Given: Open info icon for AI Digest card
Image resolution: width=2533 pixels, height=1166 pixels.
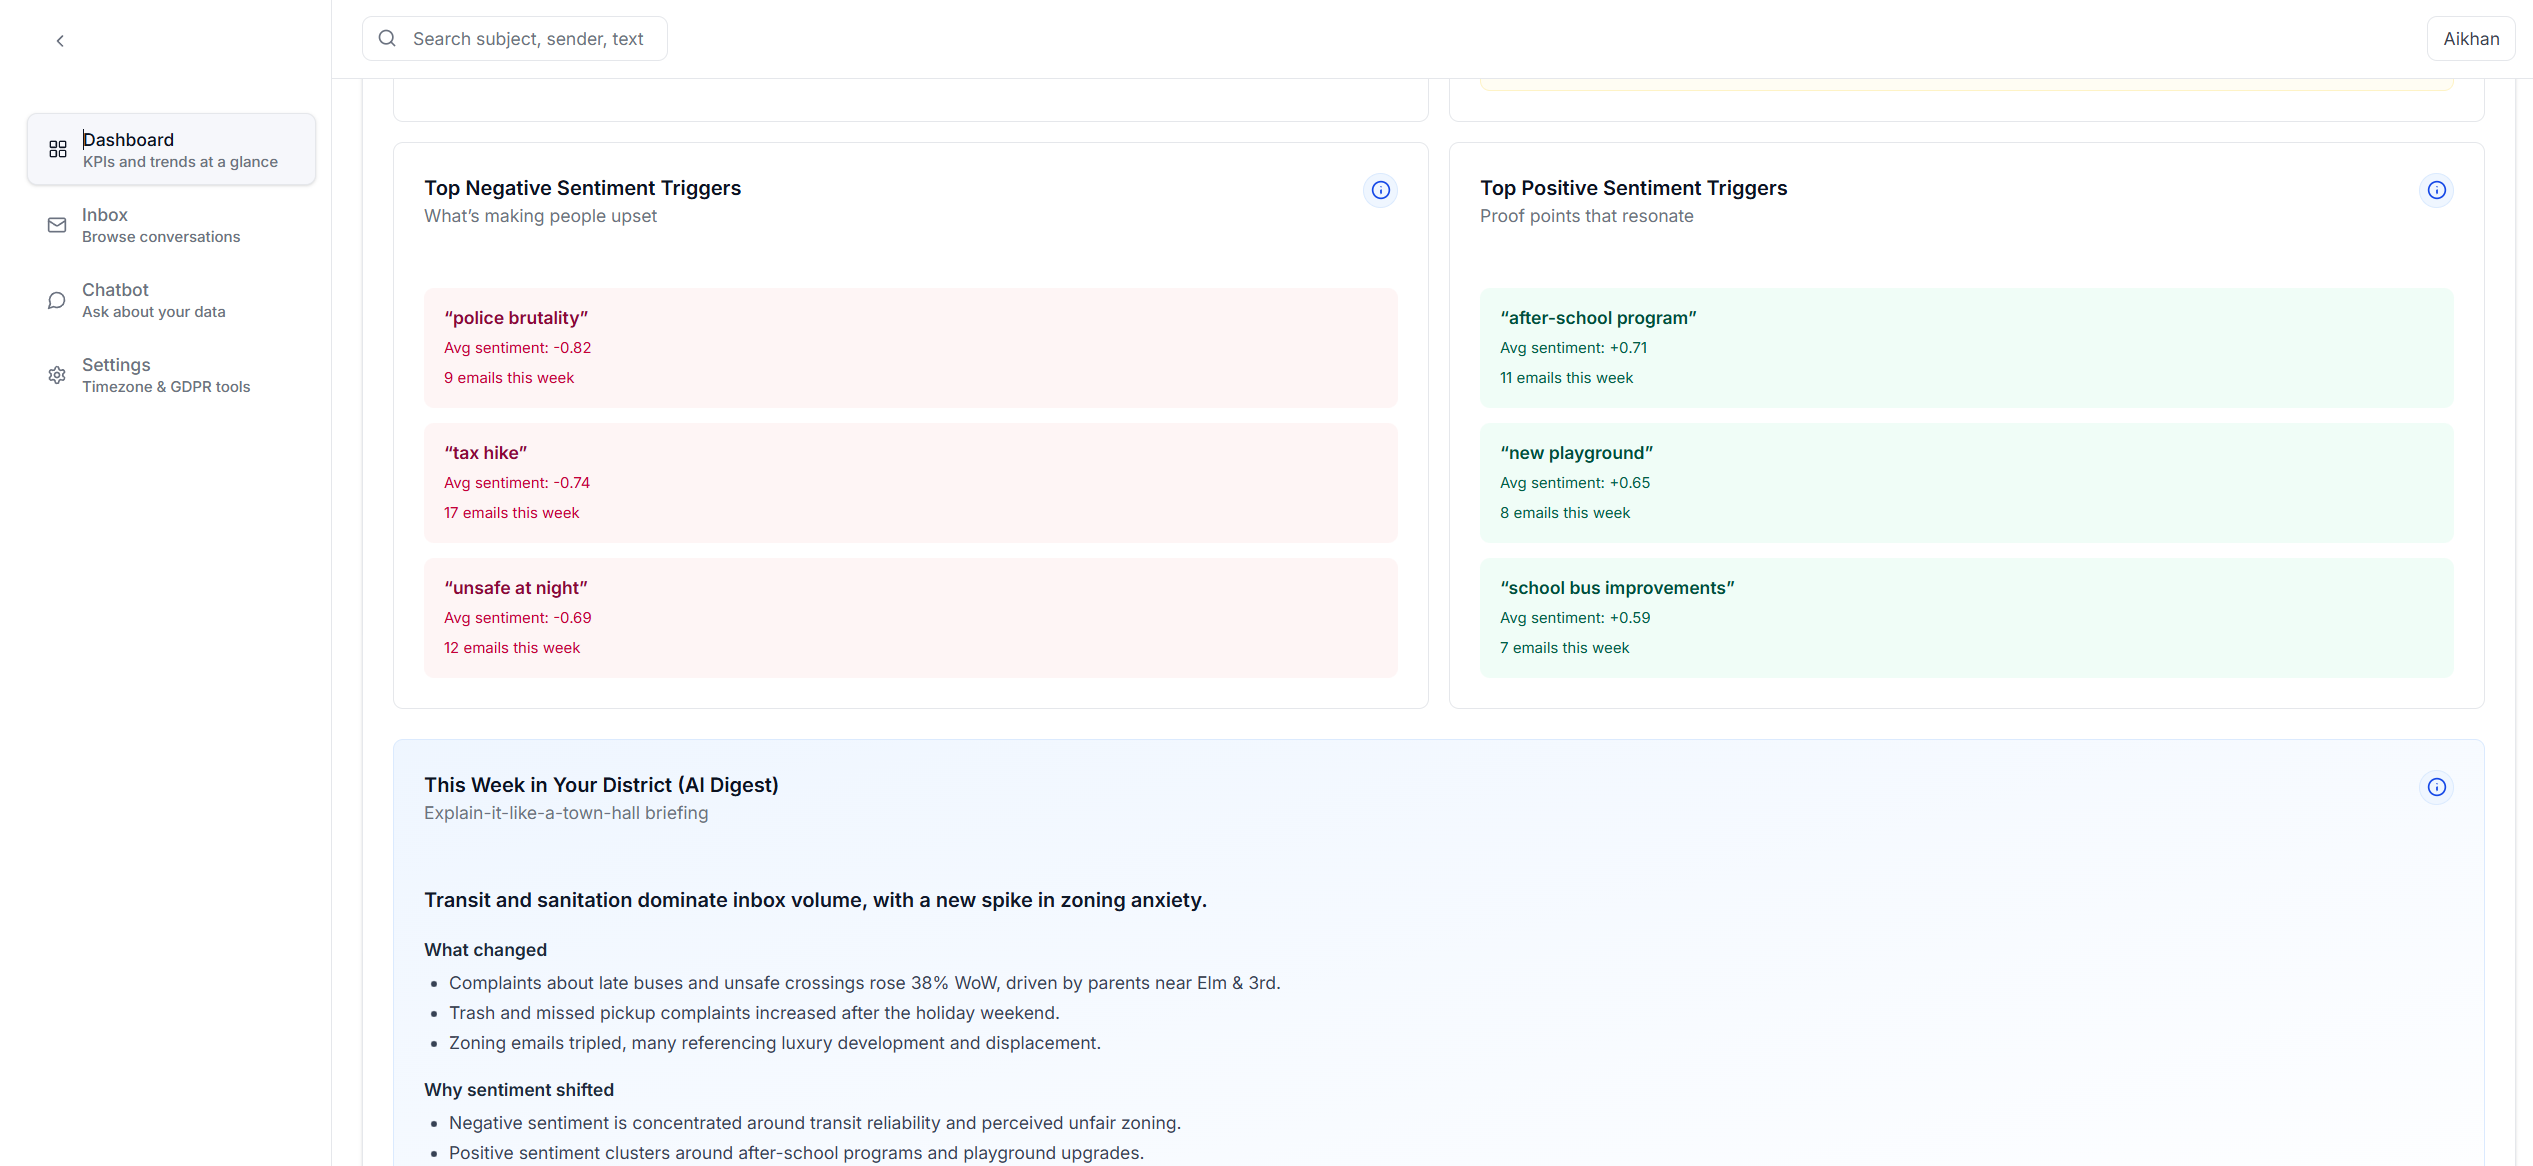Looking at the screenshot, I should tap(2436, 787).
